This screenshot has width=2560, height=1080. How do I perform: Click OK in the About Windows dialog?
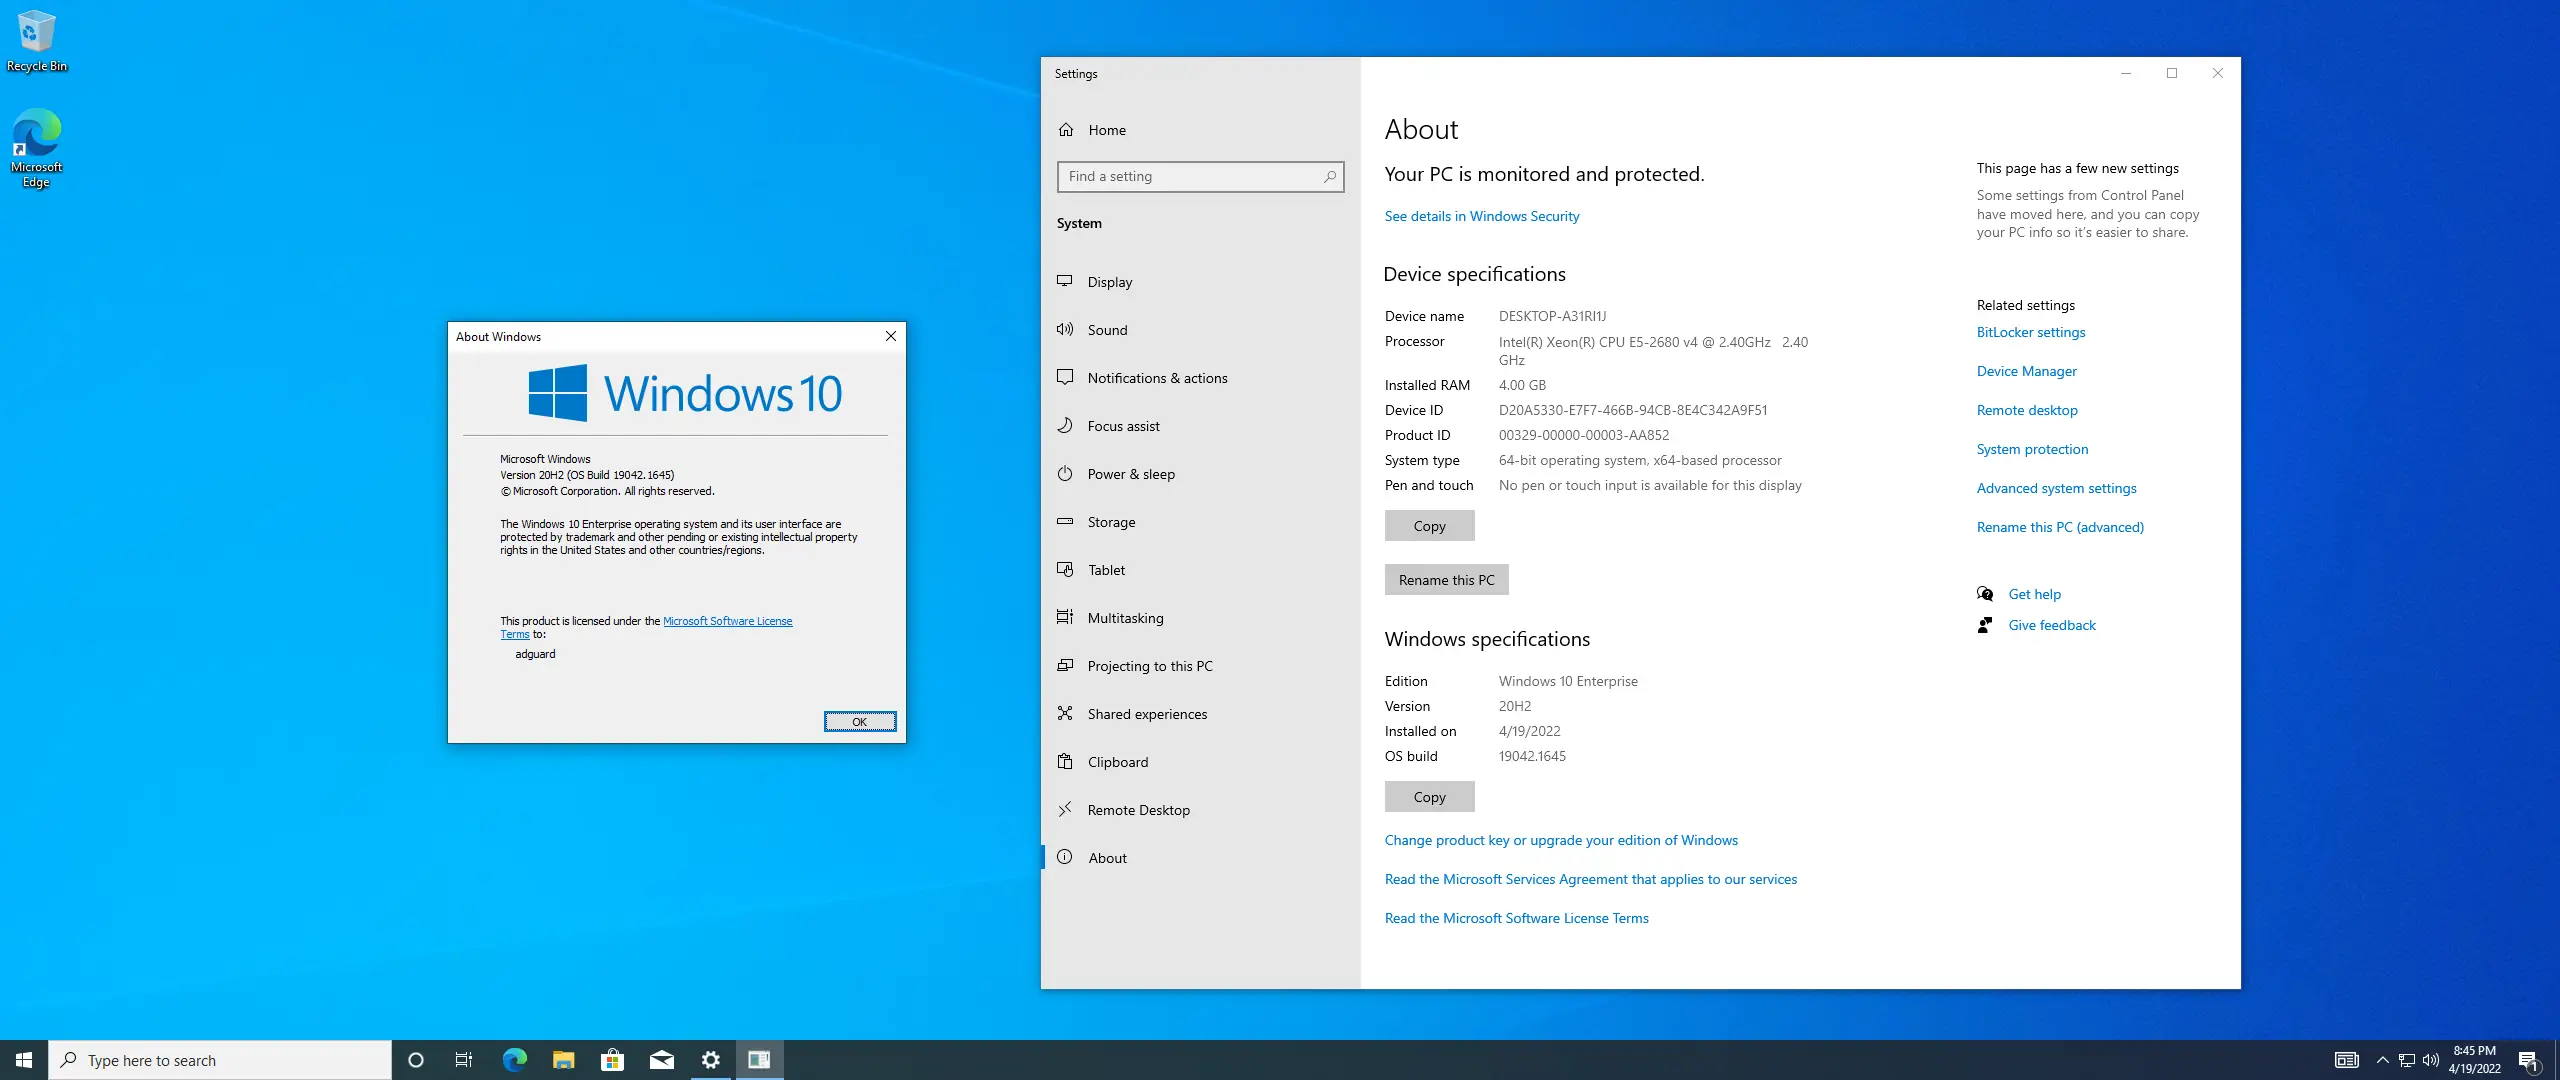click(859, 721)
